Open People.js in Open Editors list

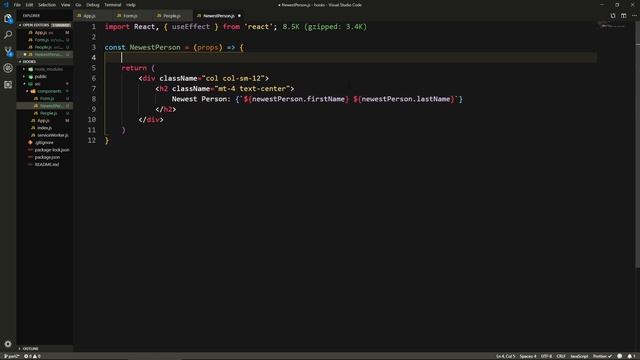point(44,47)
